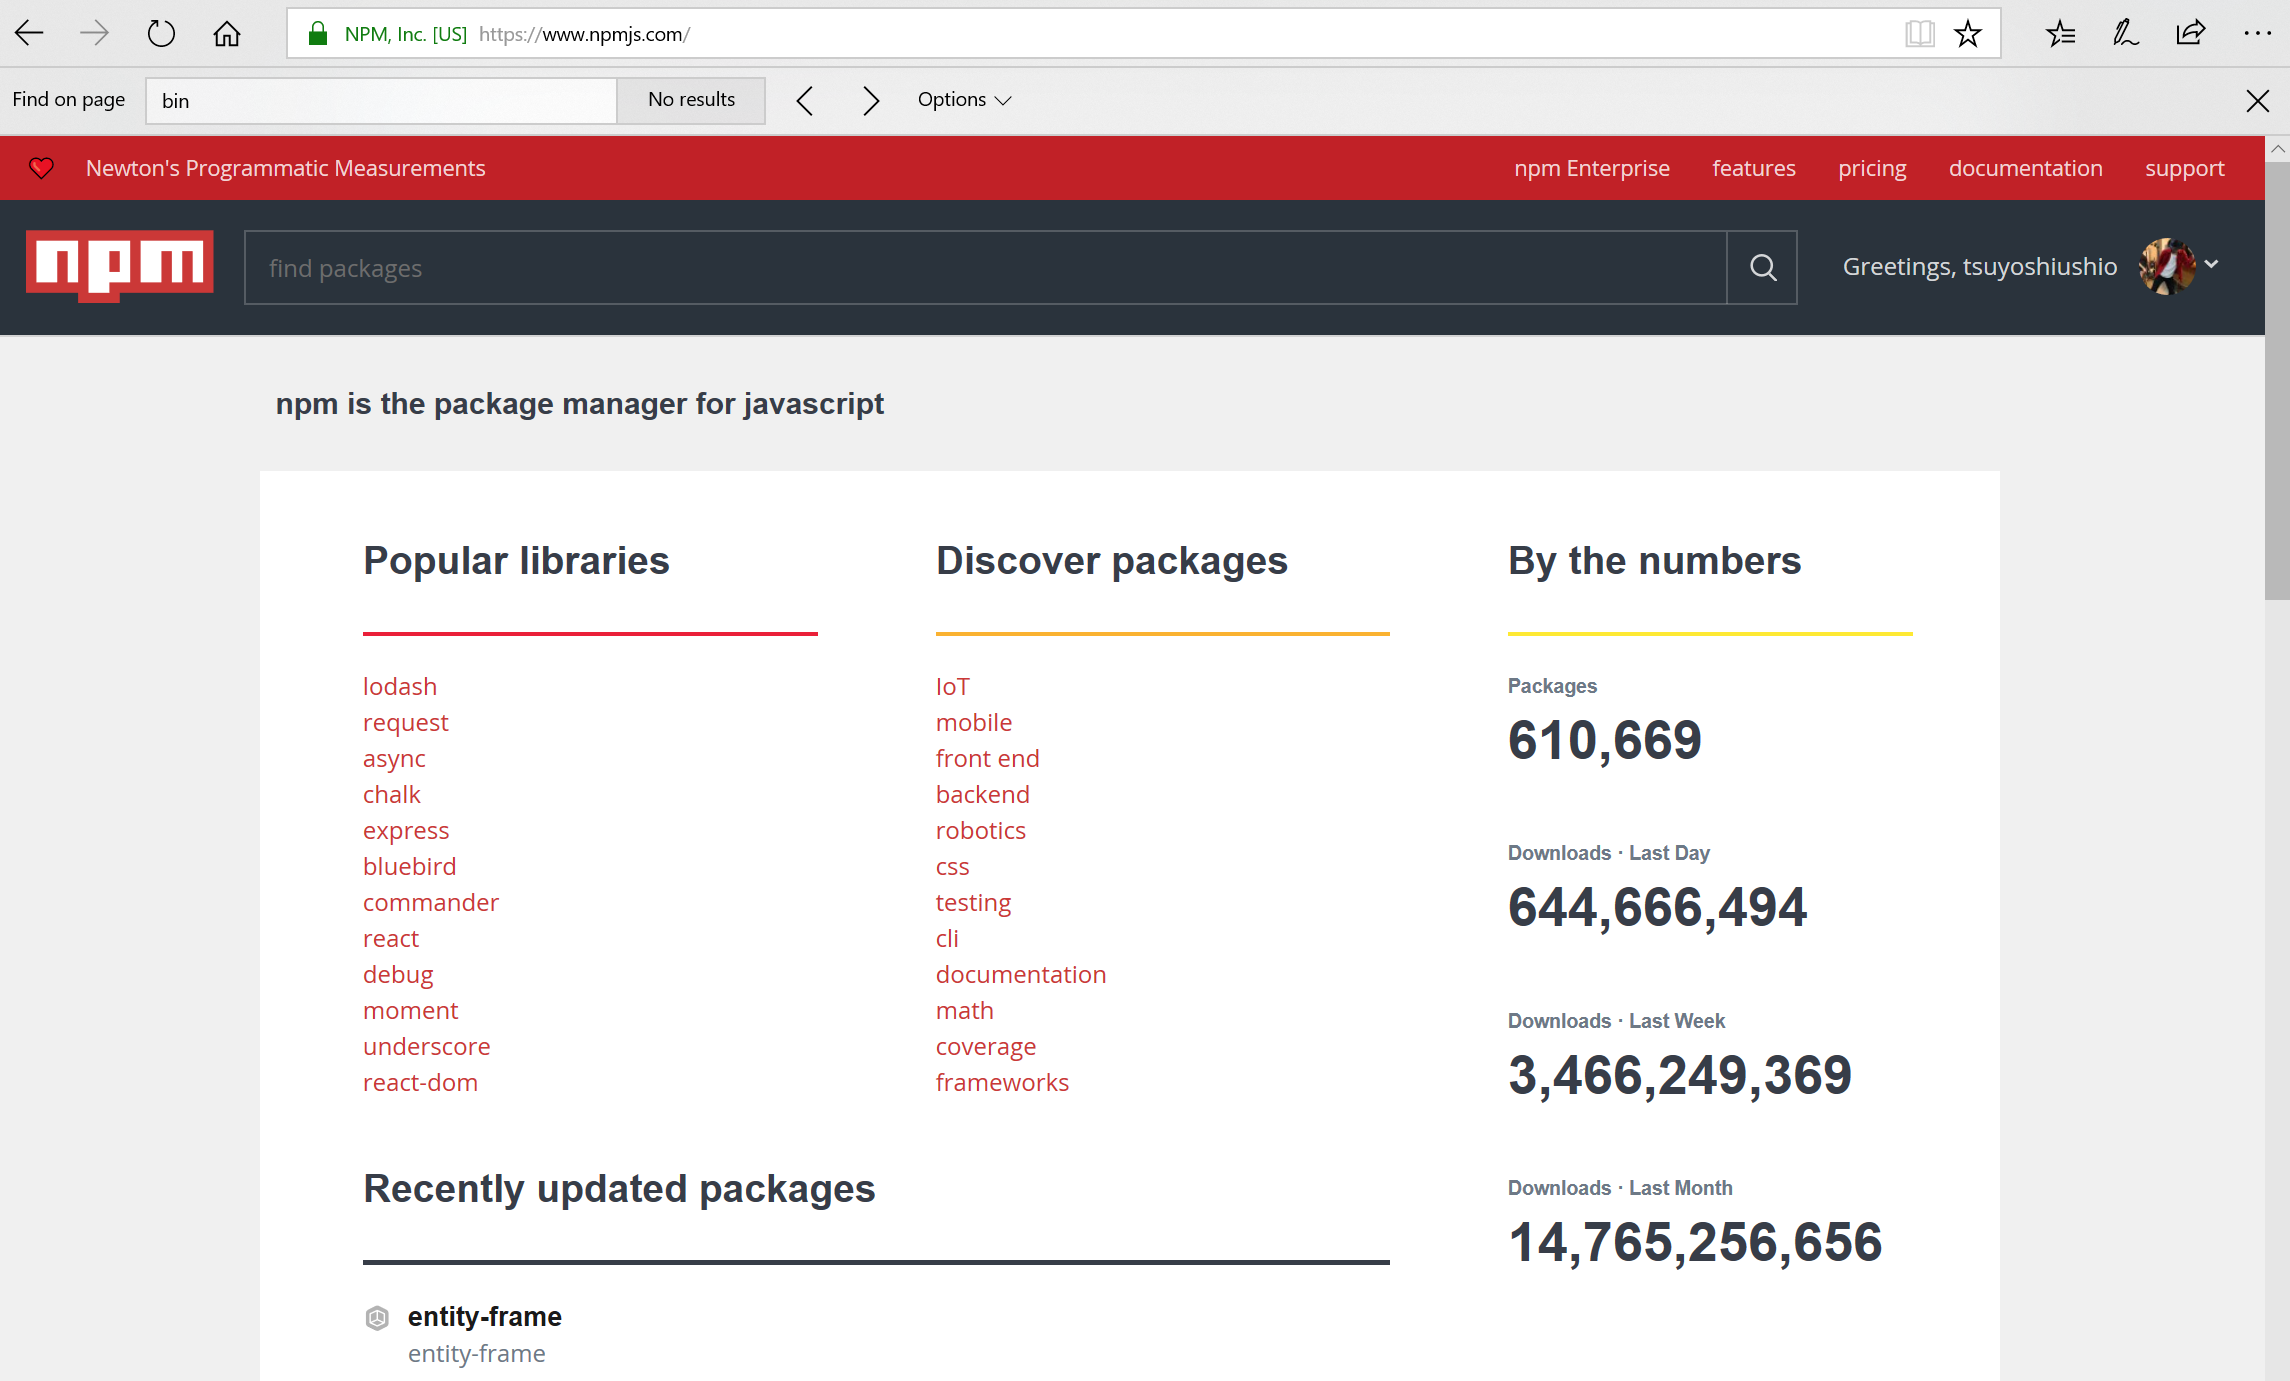Click the search magnifier icon
Screen dimensions: 2290x1381
click(1762, 267)
